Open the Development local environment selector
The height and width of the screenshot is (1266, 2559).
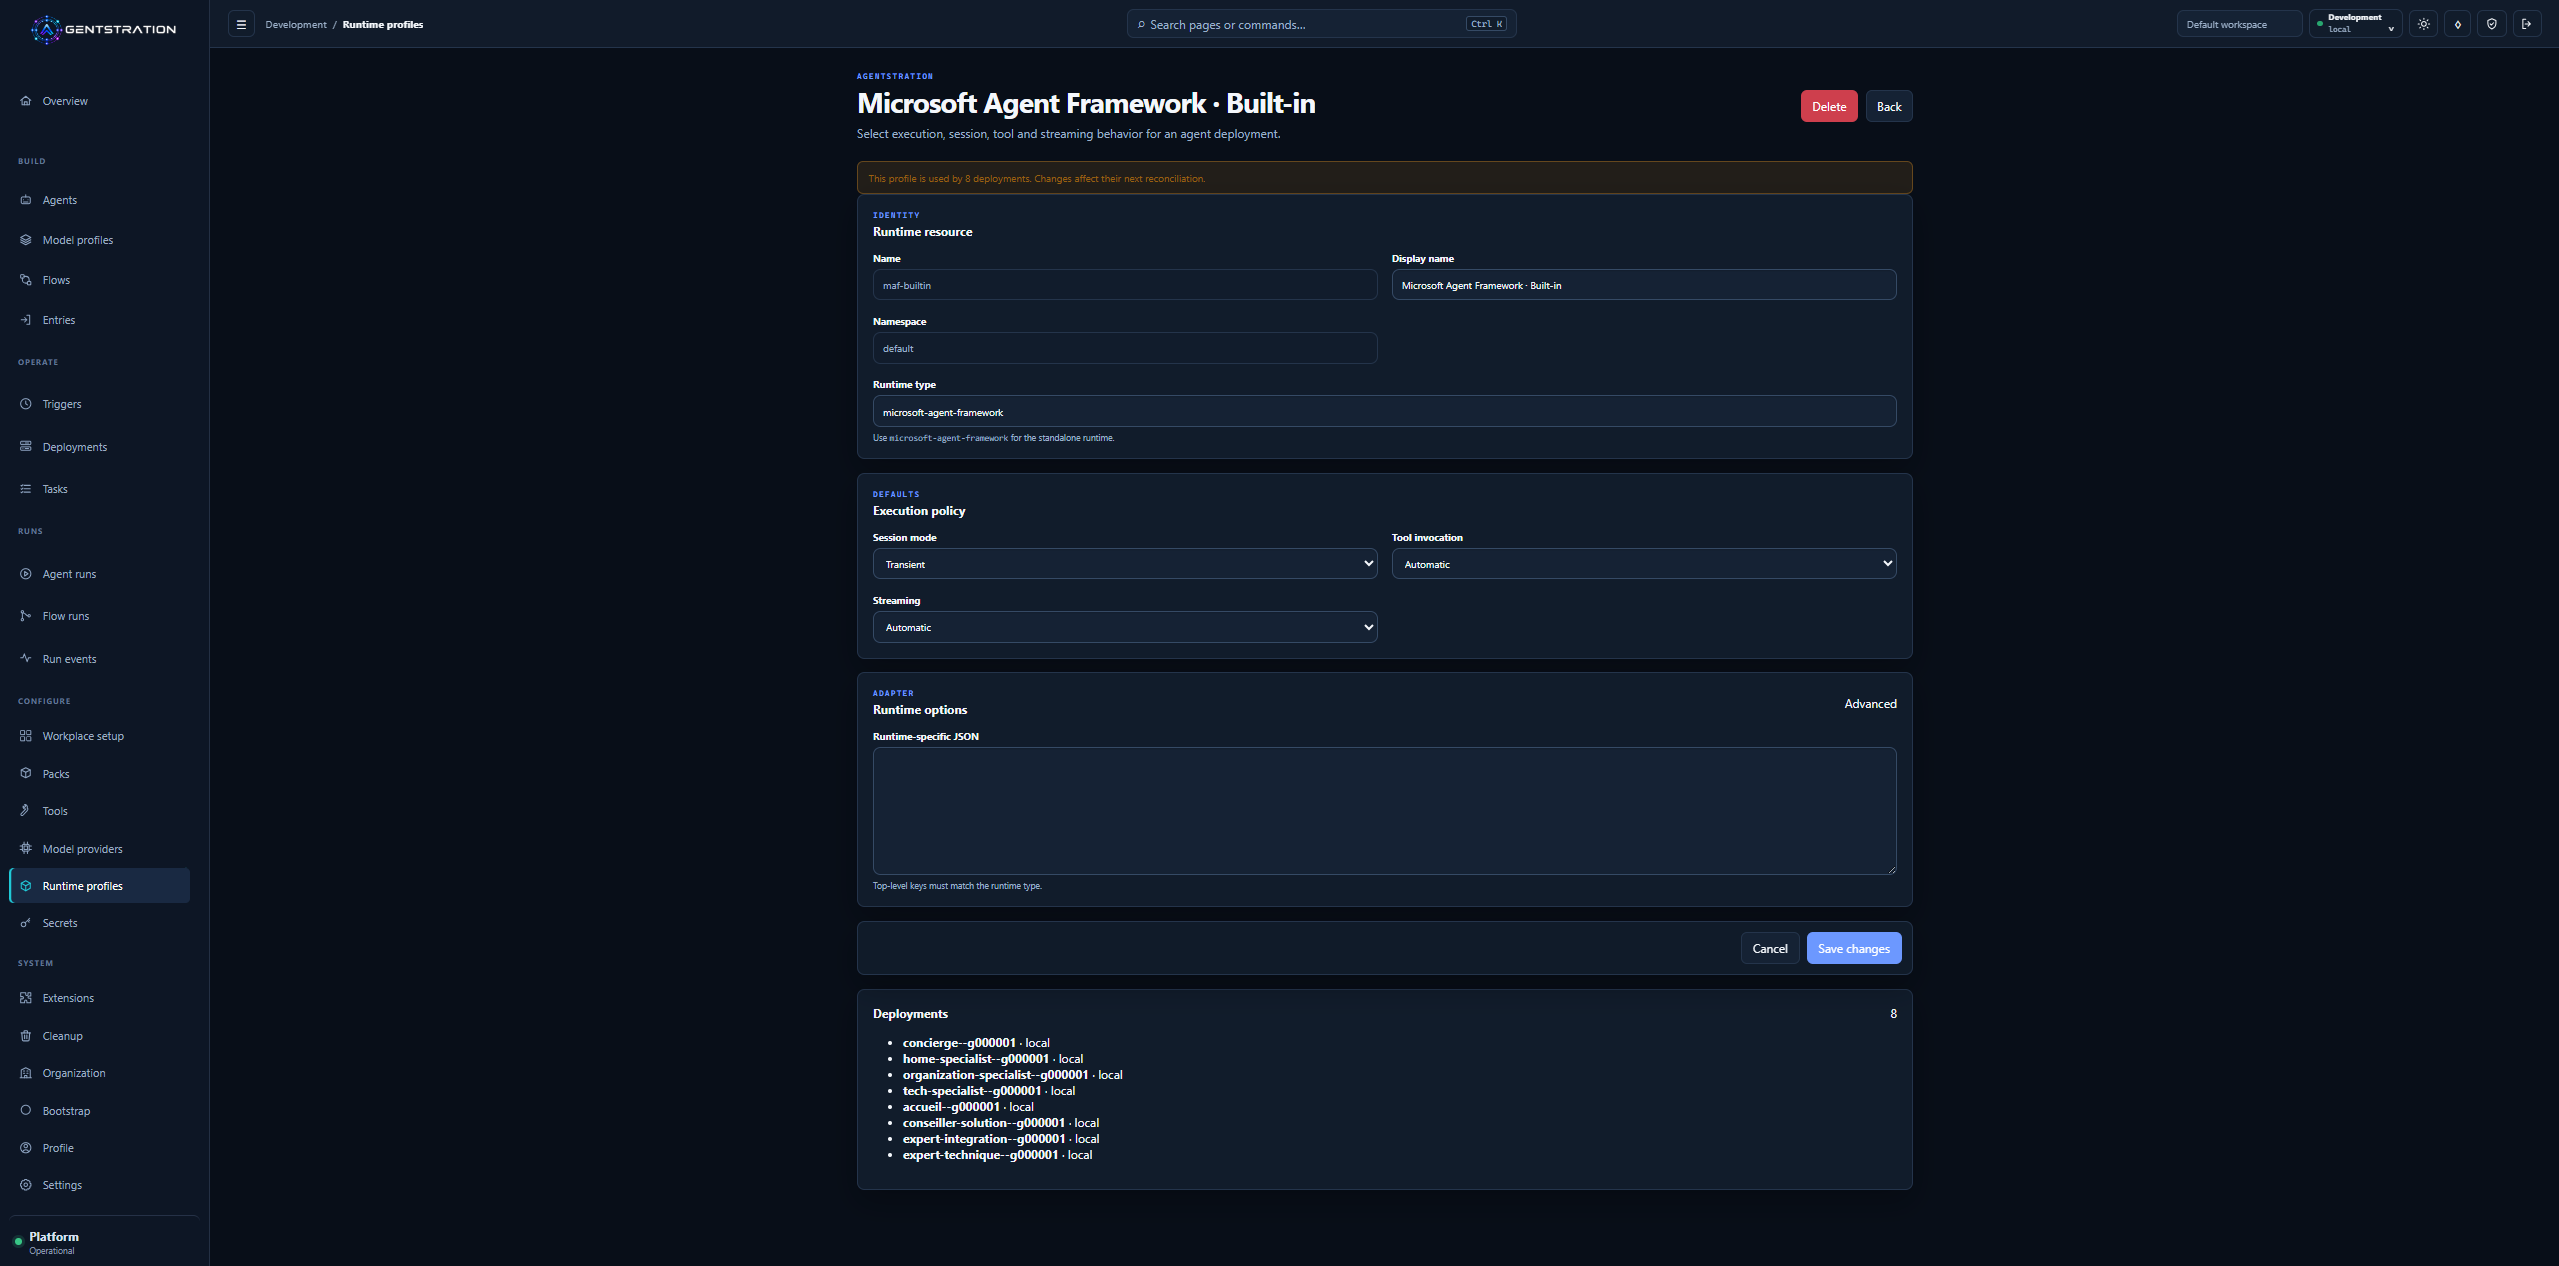coord(2356,24)
